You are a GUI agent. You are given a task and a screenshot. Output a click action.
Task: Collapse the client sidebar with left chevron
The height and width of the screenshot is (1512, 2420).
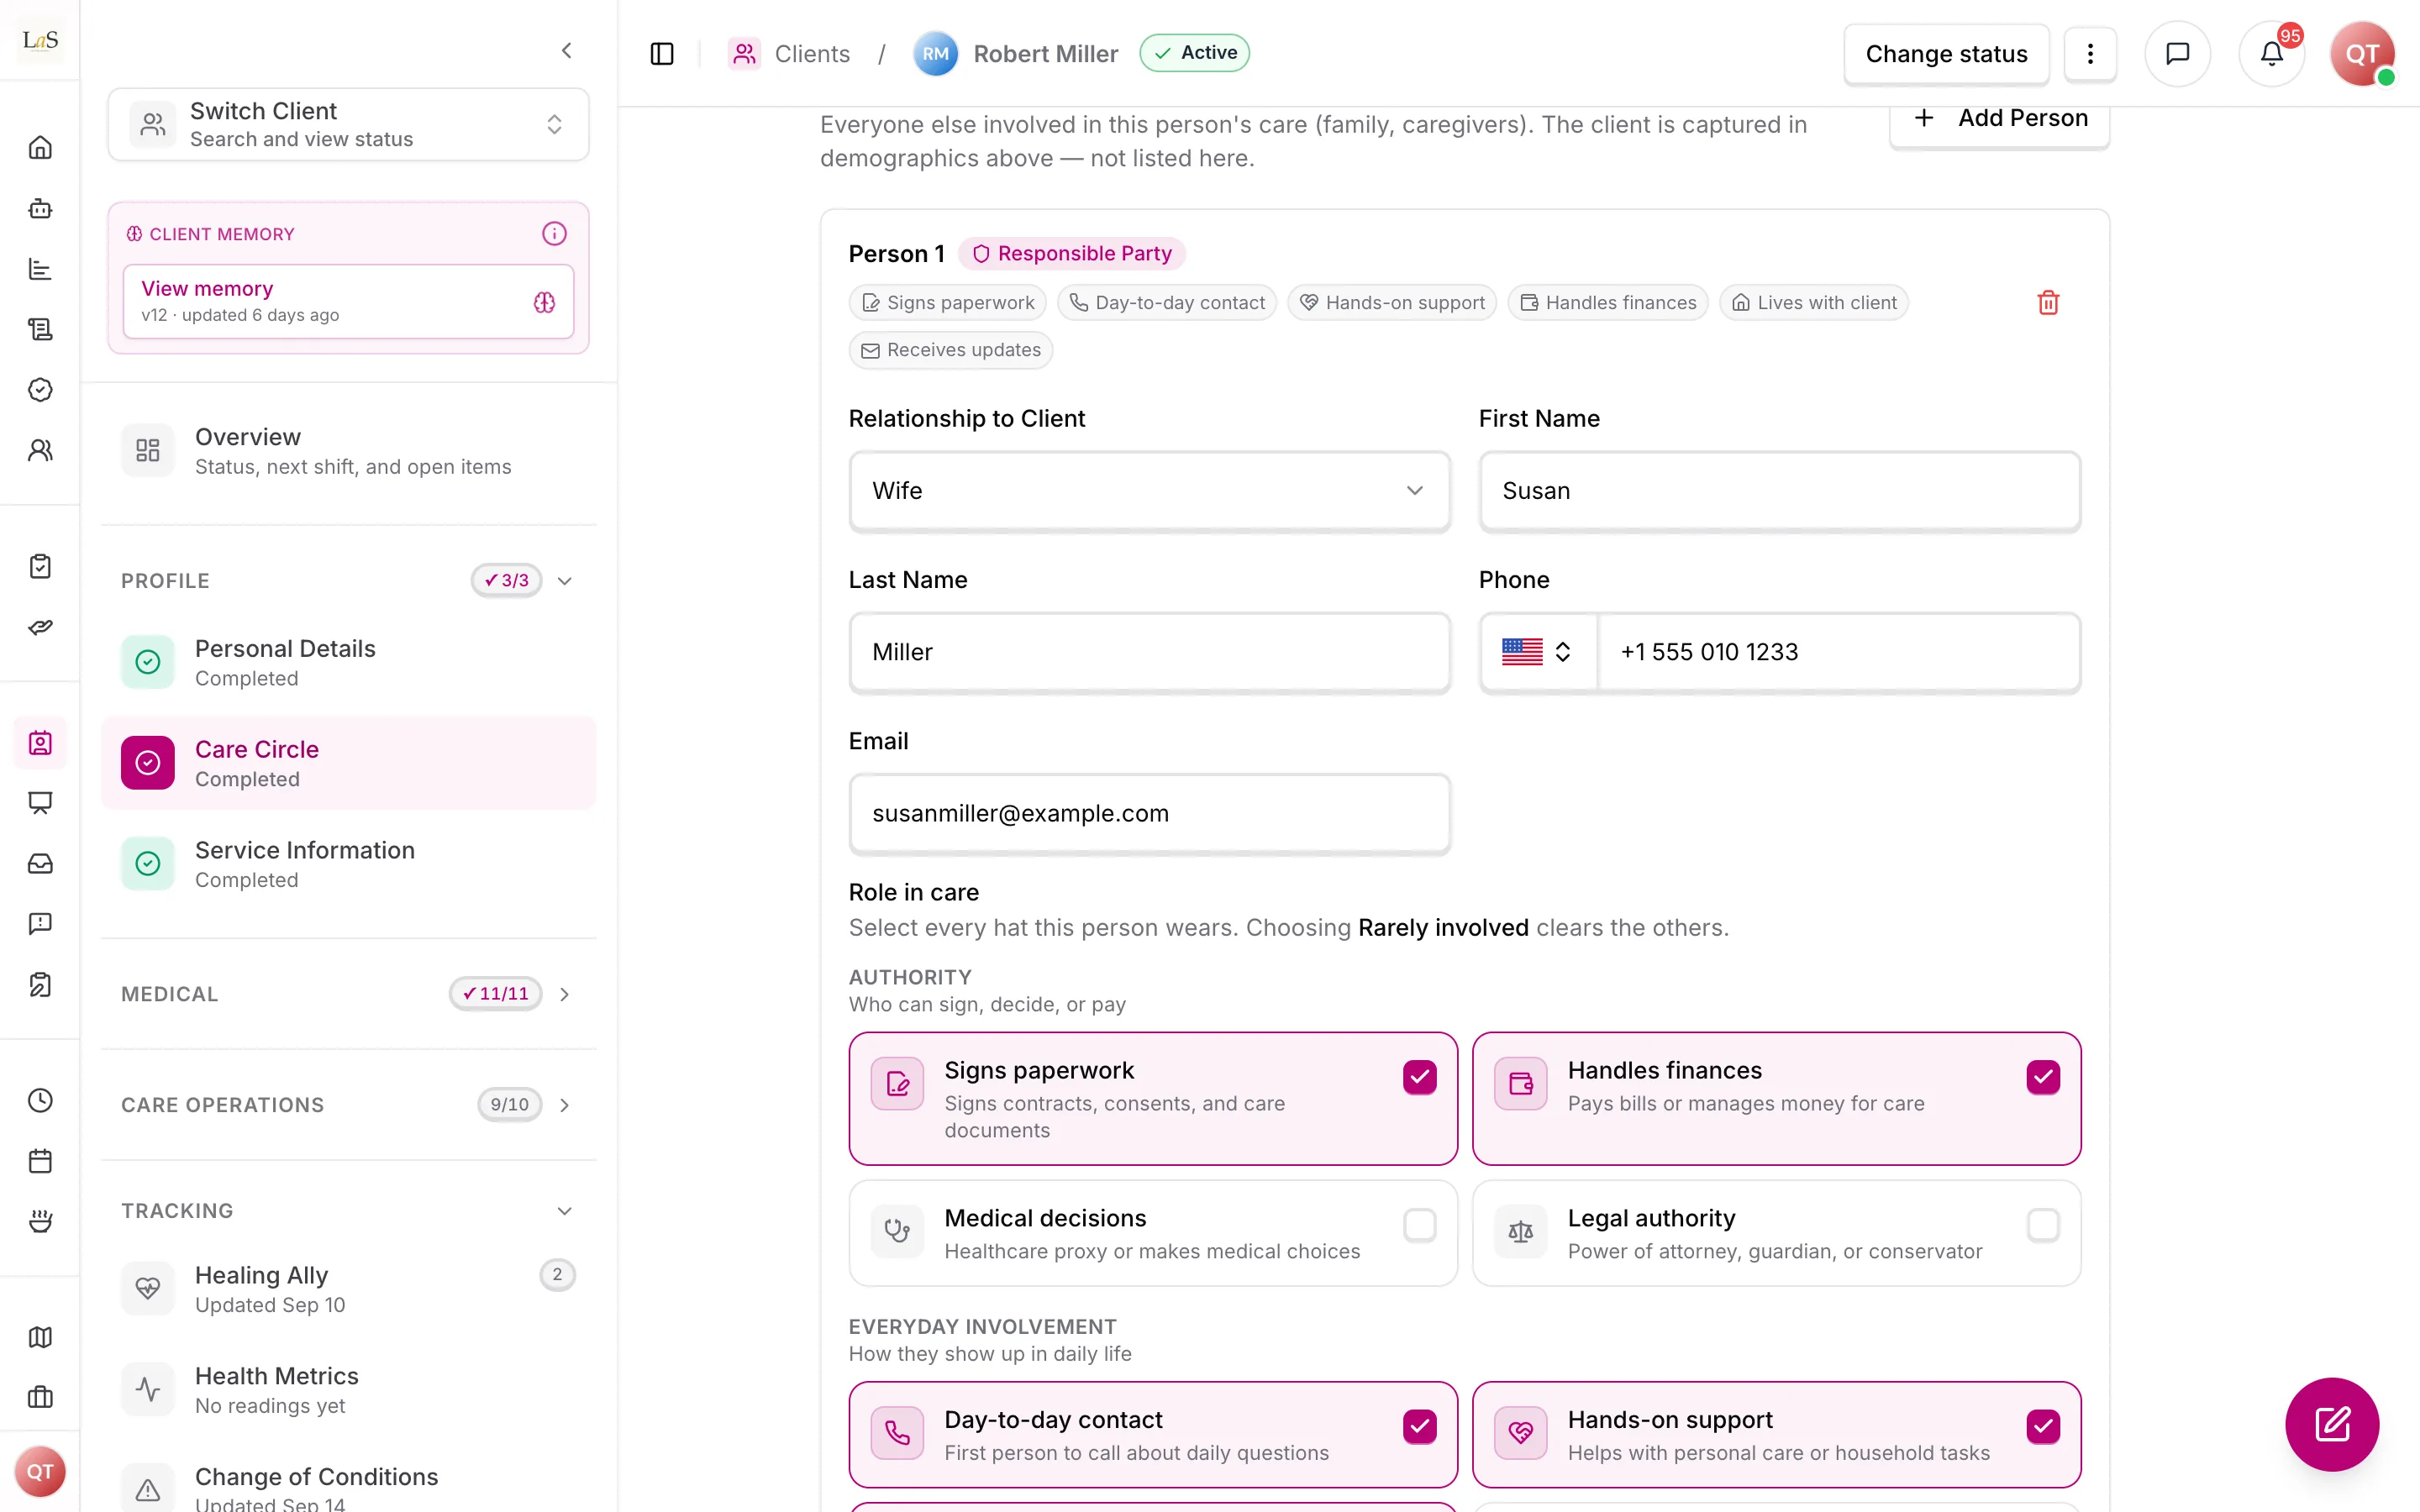(x=567, y=50)
